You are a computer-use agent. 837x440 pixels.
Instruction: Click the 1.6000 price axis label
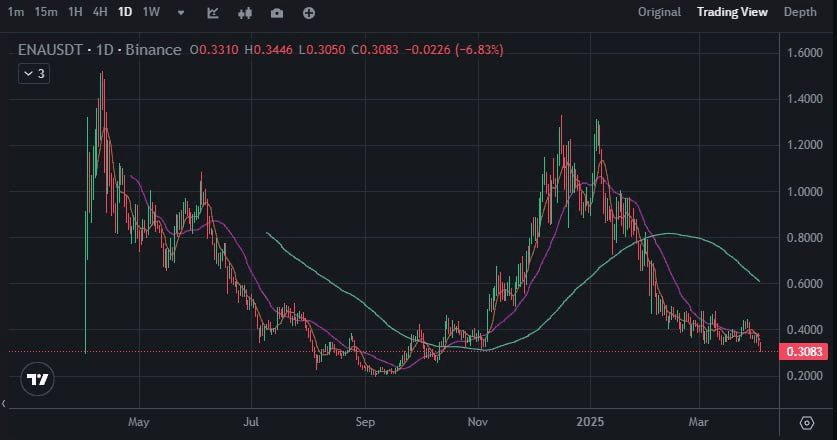pyautogui.click(x=804, y=53)
